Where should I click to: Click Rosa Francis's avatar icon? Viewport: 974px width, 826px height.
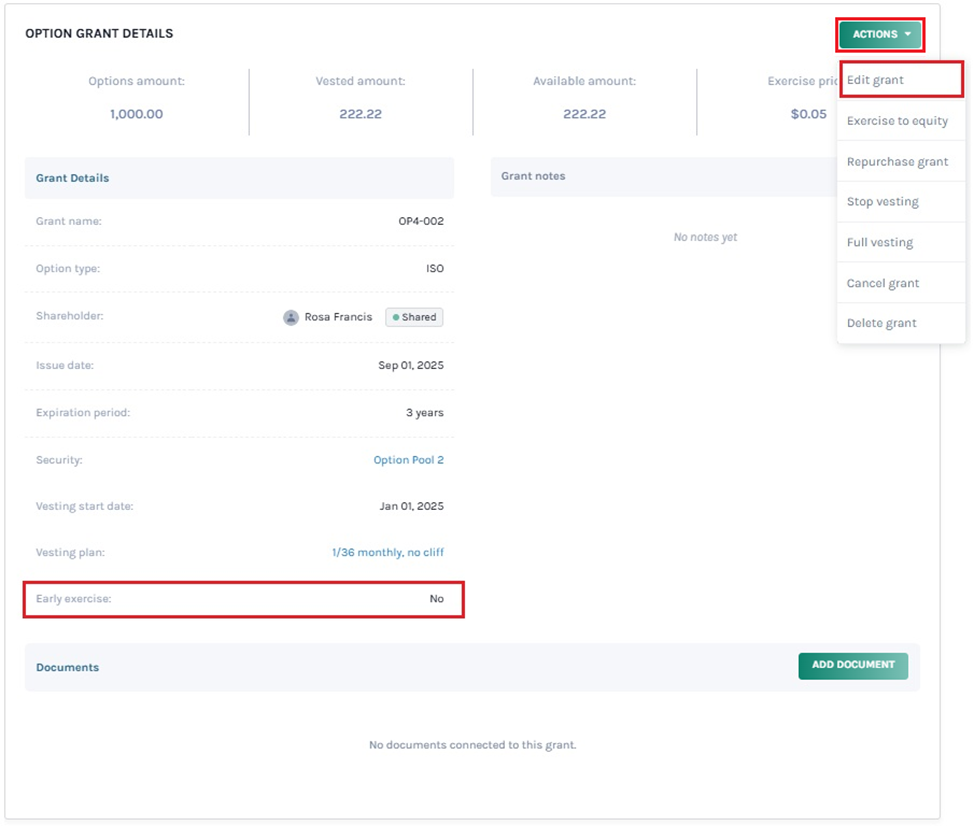291,317
